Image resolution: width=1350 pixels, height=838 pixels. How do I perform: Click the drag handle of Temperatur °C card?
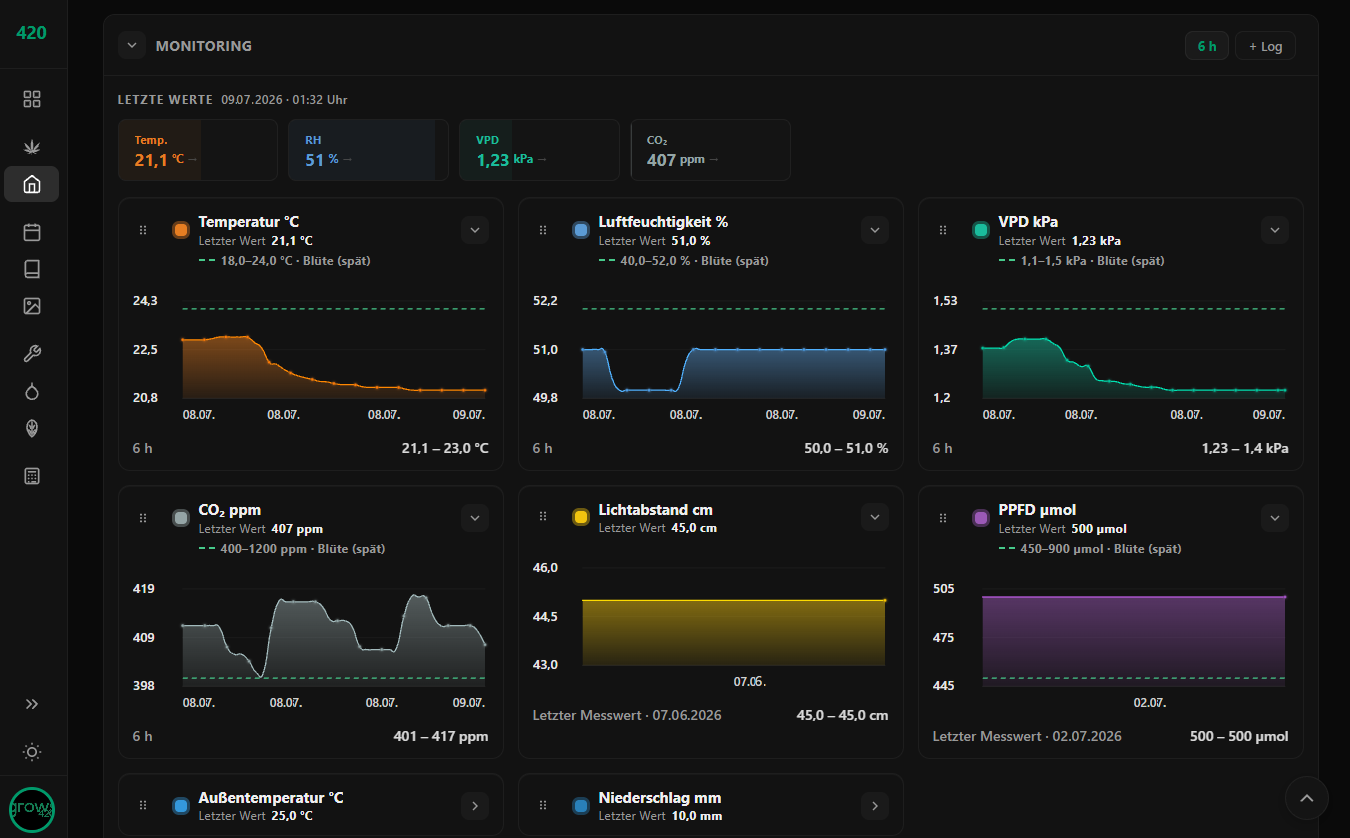(143, 230)
